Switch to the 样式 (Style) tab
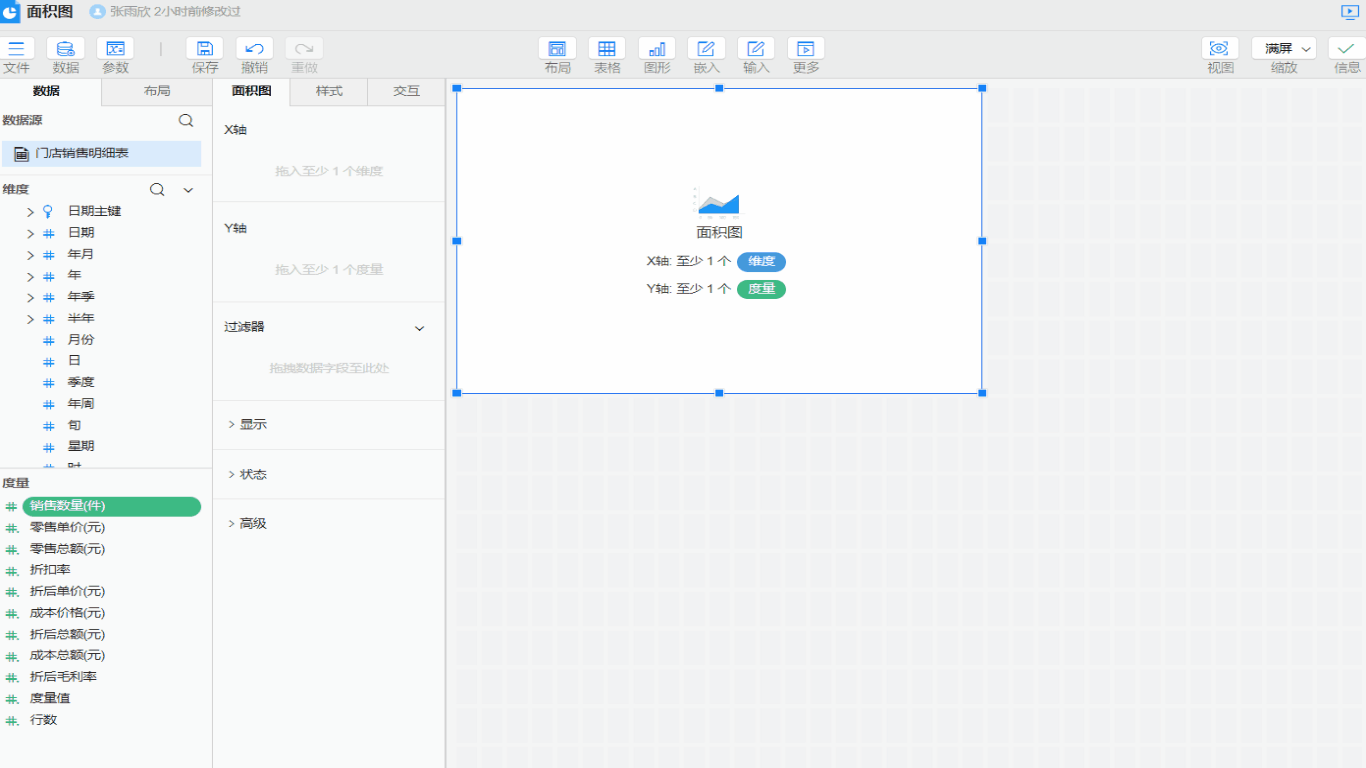Image resolution: width=1366 pixels, height=768 pixels. (x=329, y=91)
